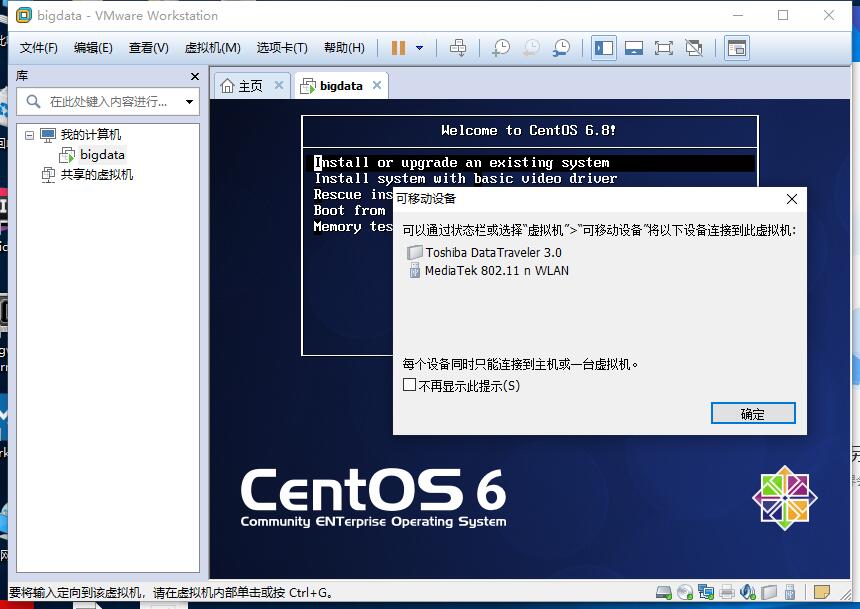Toggle the console view icon
This screenshot has width=860, height=609.
click(x=737, y=48)
